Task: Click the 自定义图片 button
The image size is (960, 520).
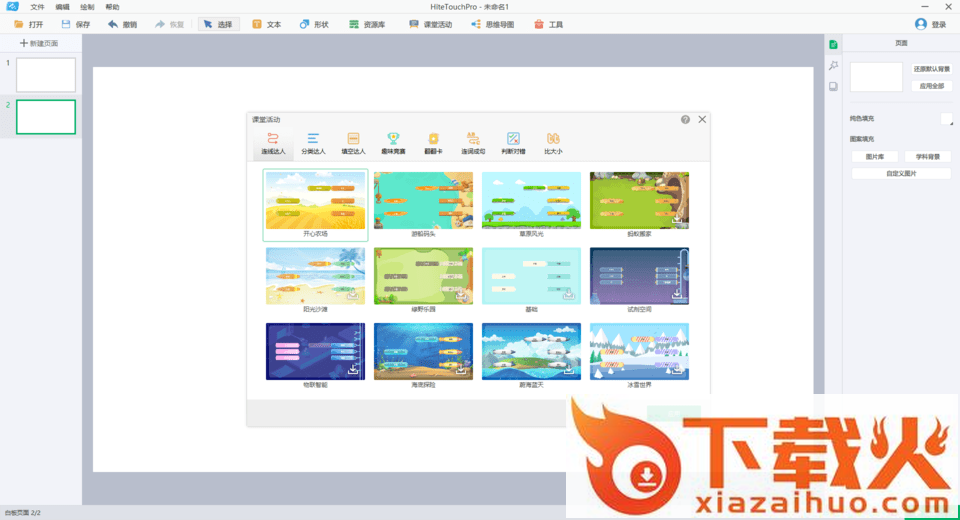Action: tap(901, 173)
